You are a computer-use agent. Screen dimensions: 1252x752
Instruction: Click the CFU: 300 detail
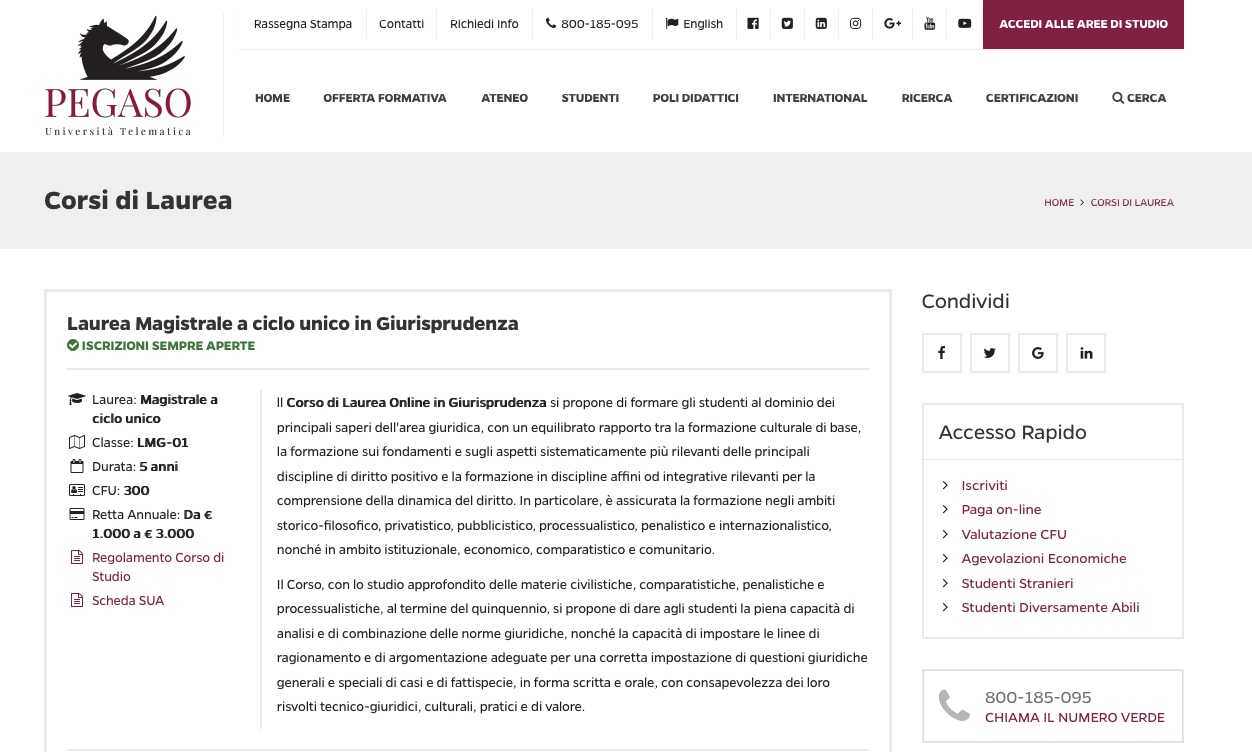click(x=121, y=491)
